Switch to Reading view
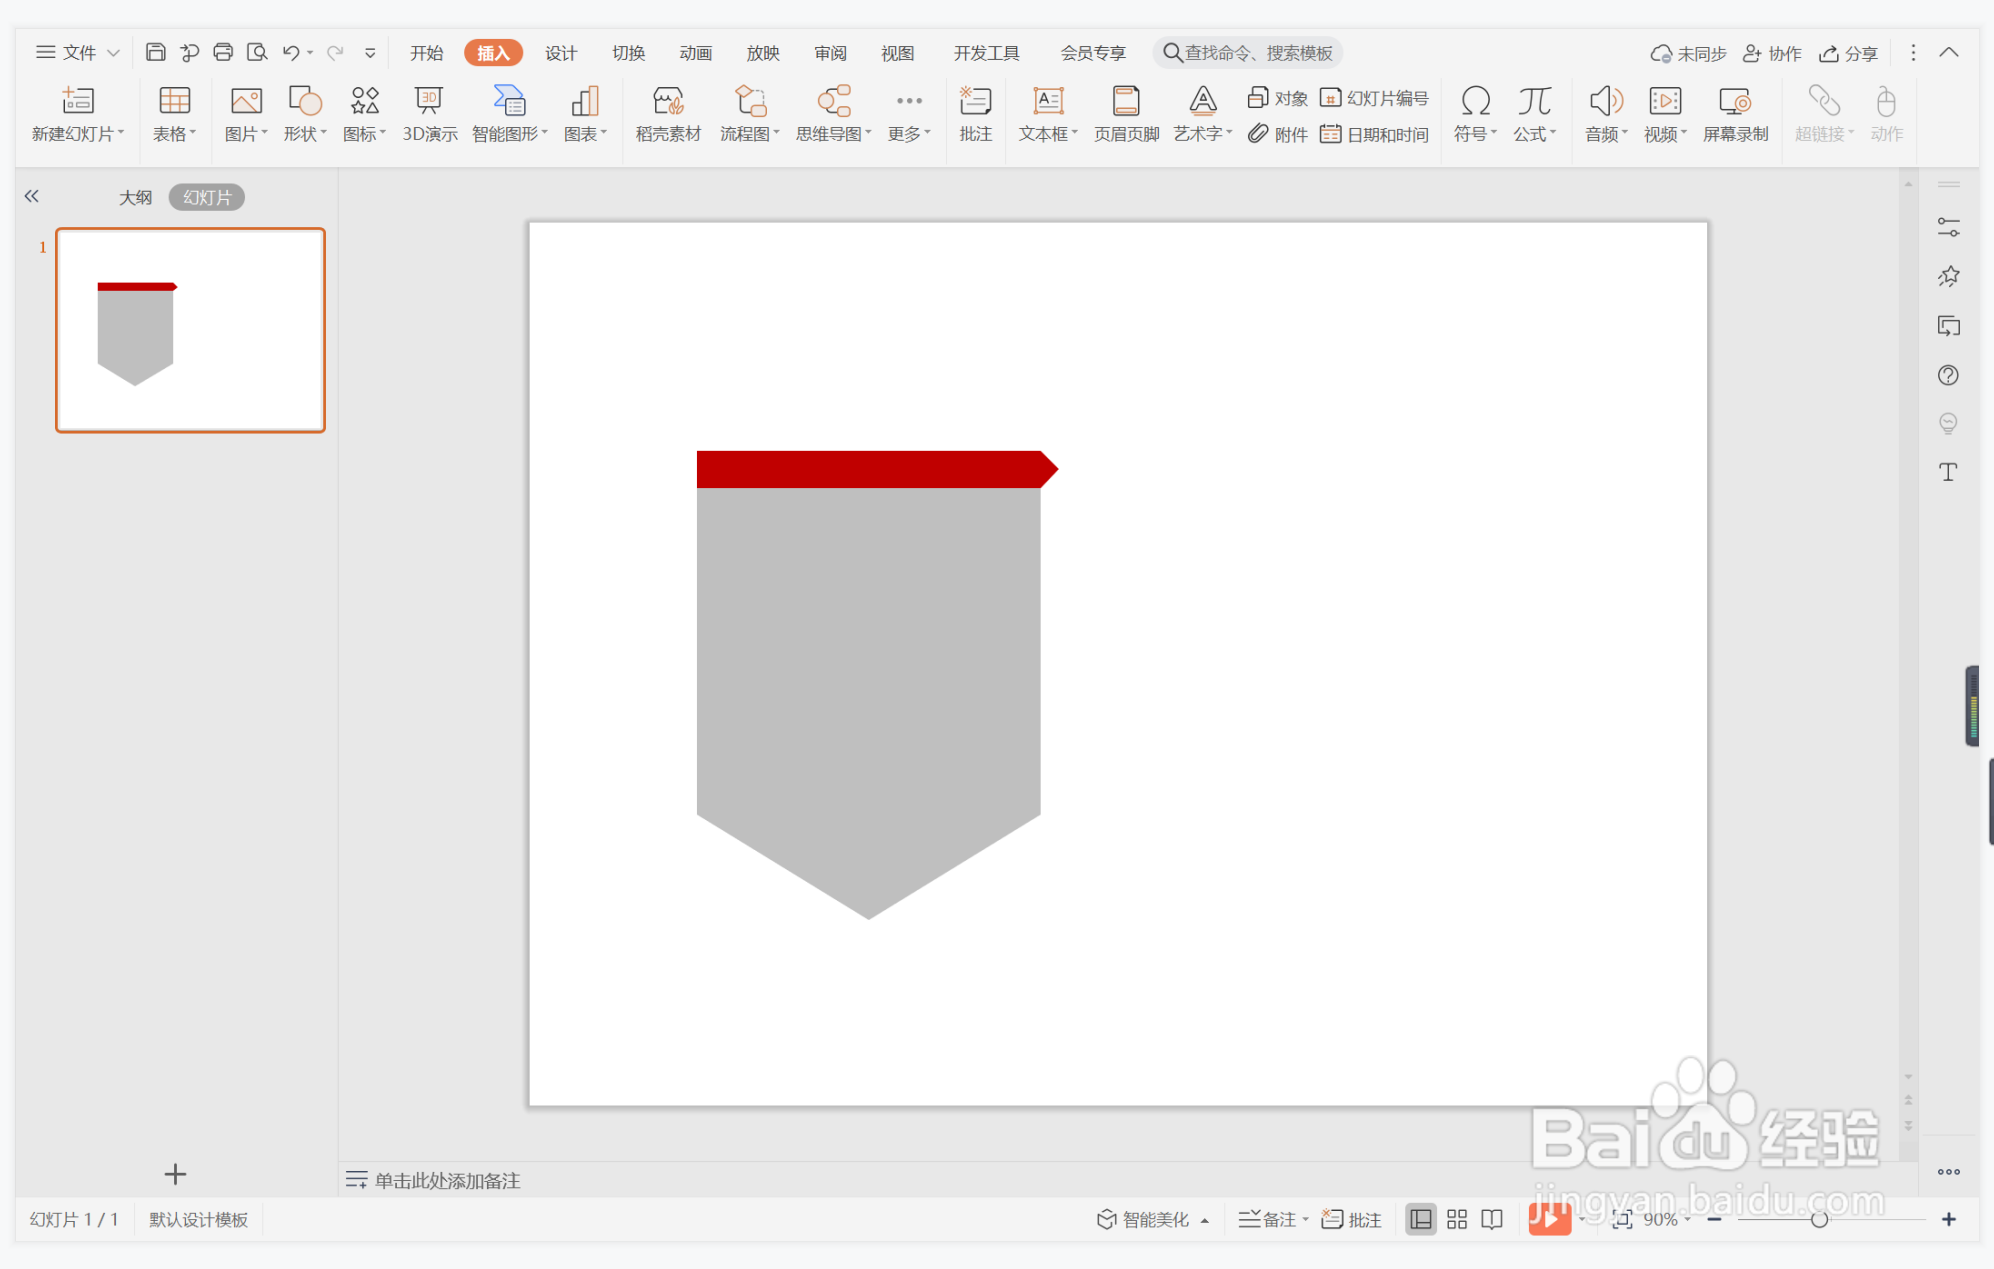The height and width of the screenshot is (1269, 1994). [1492, 1219]
